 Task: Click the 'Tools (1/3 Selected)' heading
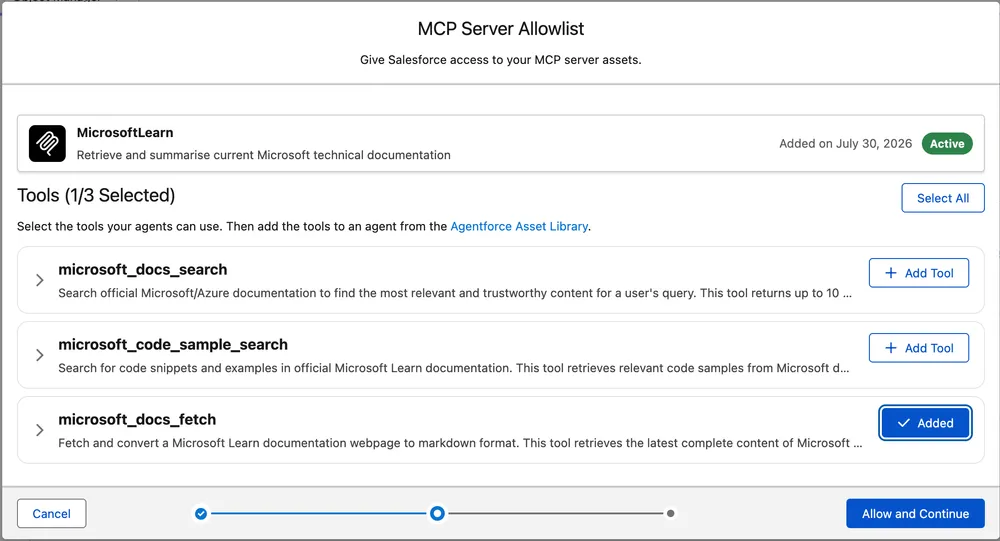pos(96,195)
